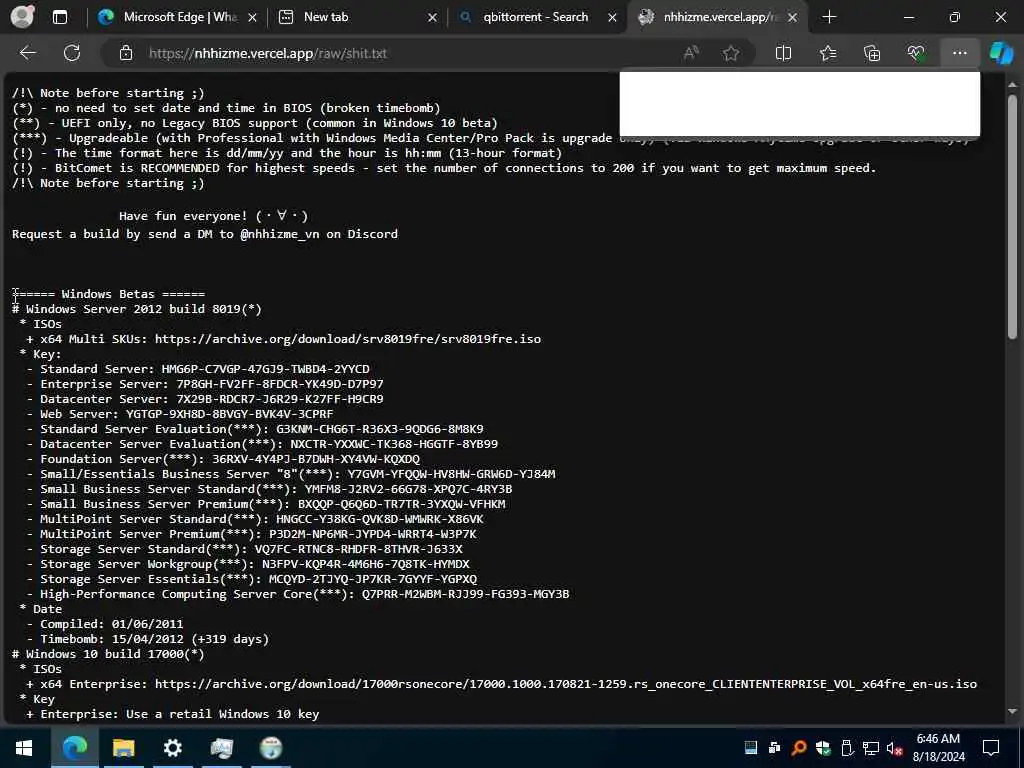Select the nhhizme.vercel.app tab
This screenshot has width=1024, height=768.
pos(716,18)
